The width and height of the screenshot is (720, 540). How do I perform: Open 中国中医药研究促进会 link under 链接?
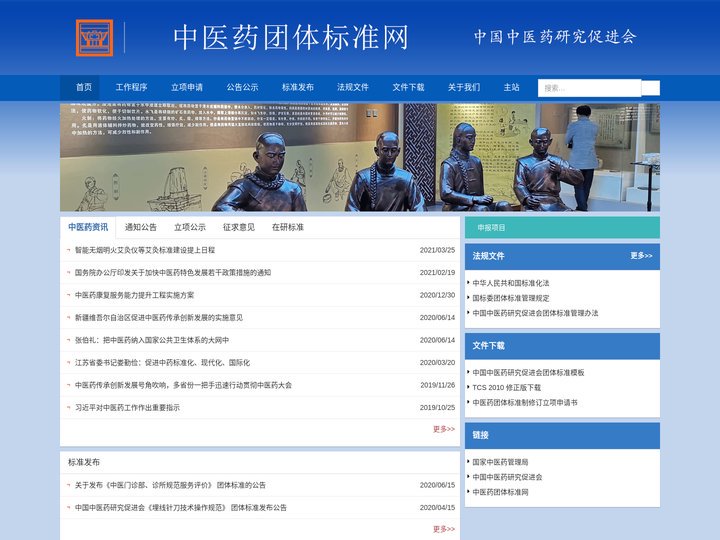click(x=507, y=478)
